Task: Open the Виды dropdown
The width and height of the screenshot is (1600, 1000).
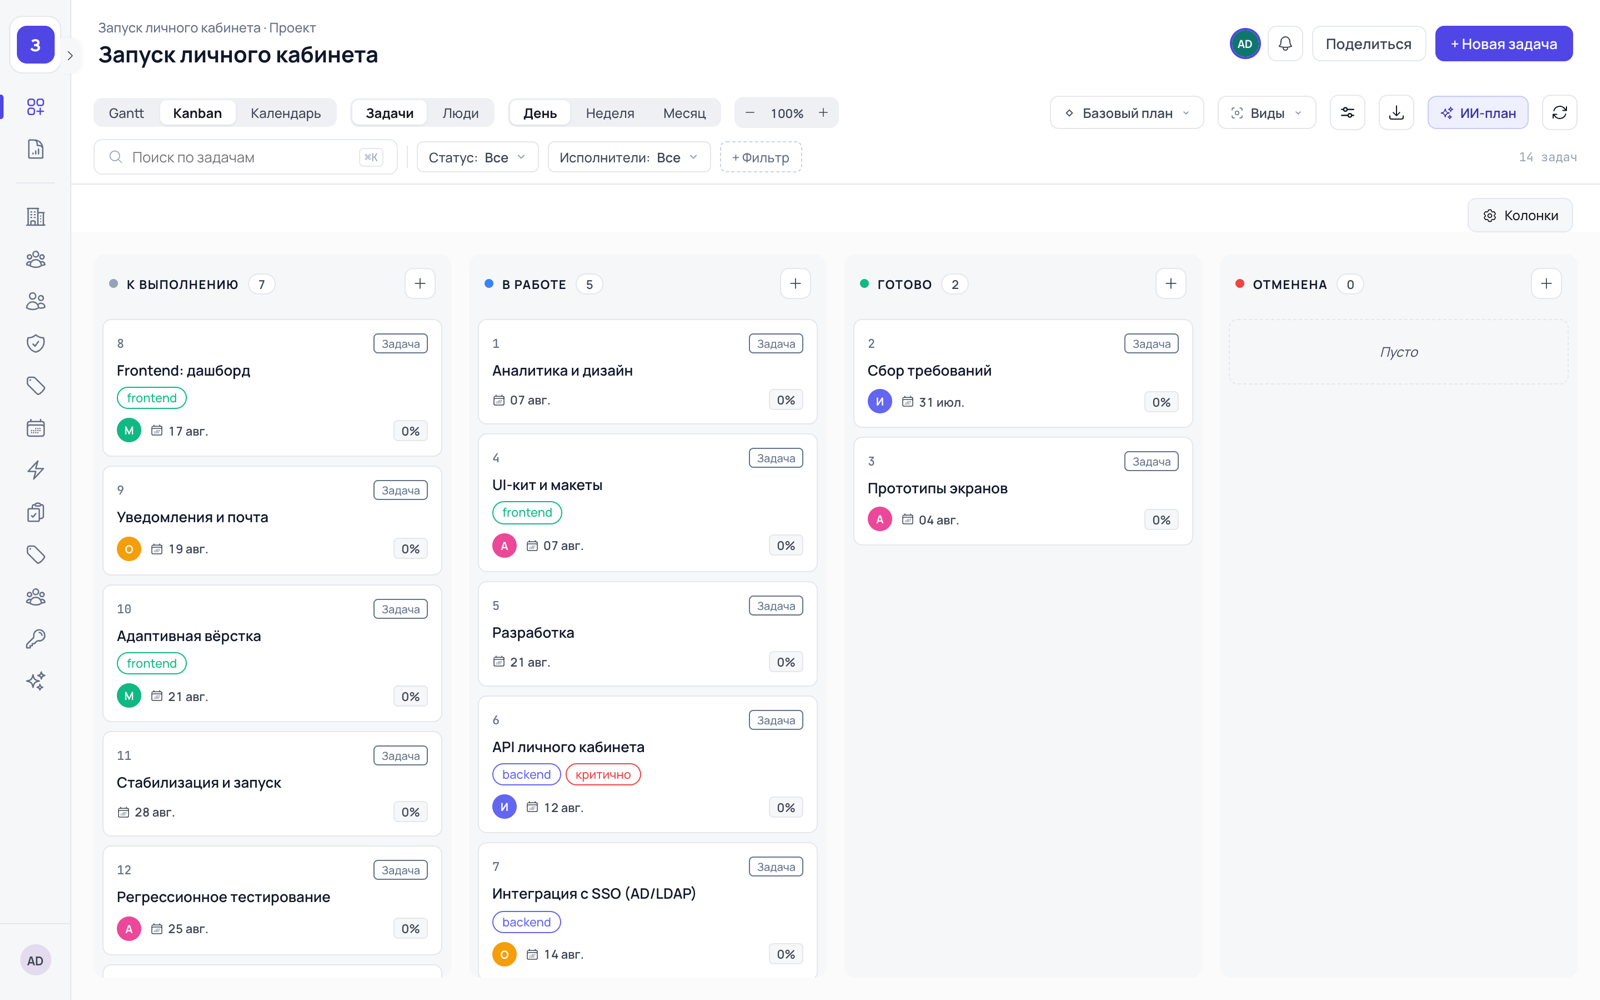Action: (1266, 113)
